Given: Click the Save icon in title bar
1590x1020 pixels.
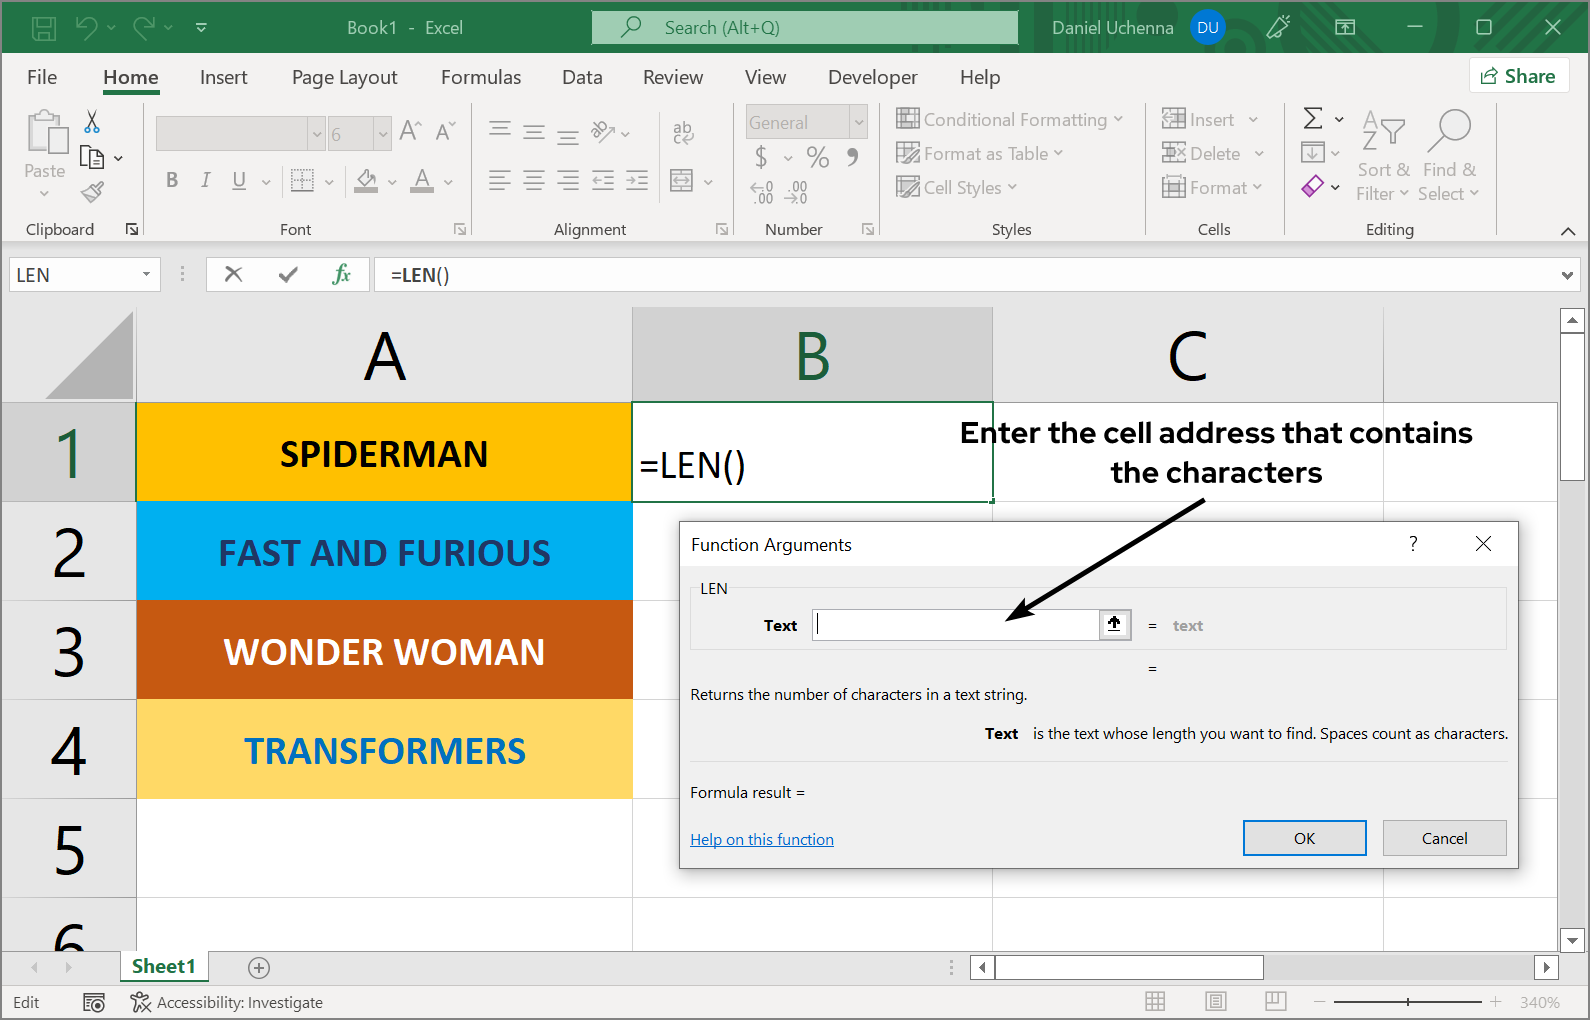Looking at the screenshot, I should (x=44, y=28).
